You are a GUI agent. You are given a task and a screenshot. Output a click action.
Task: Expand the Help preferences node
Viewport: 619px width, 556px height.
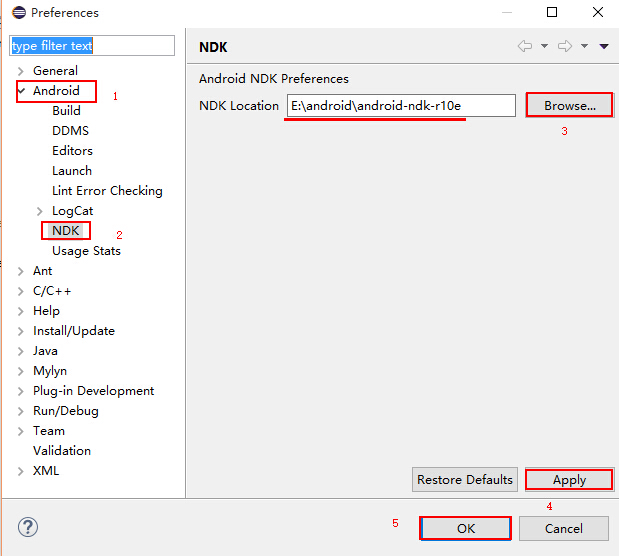click(x=21, y=311)
